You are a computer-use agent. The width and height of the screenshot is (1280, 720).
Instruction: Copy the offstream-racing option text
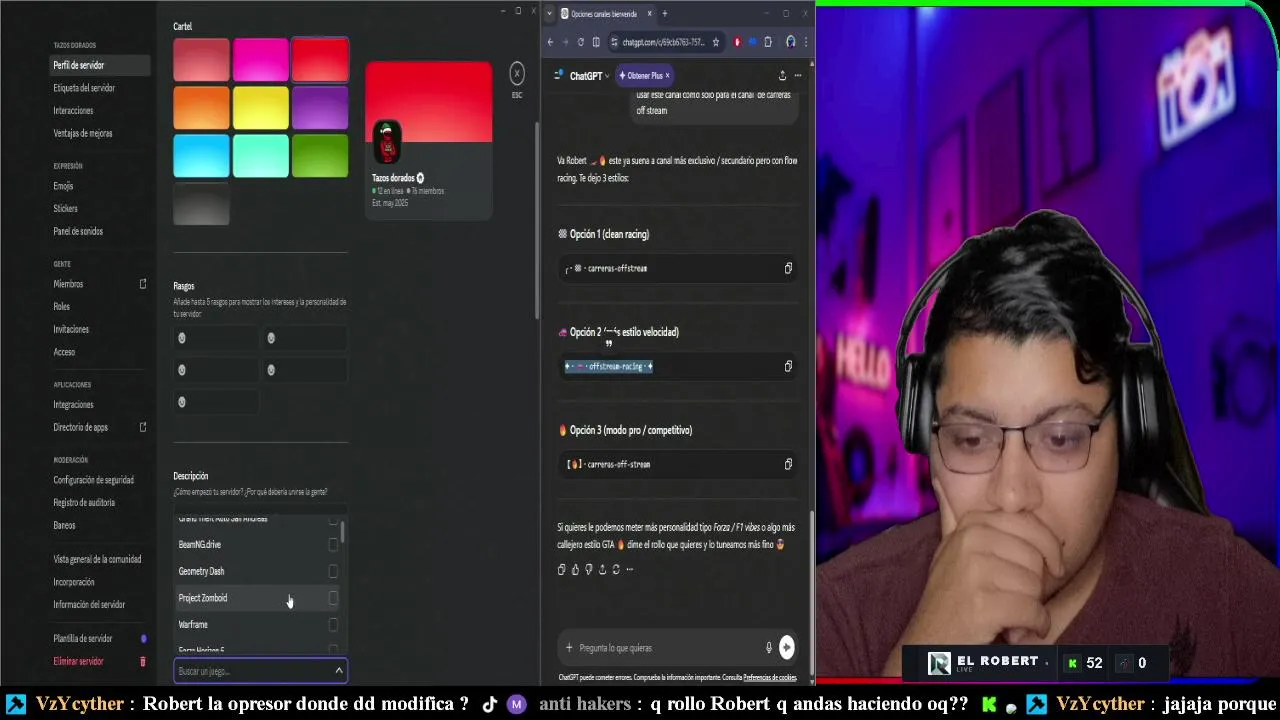pos(788,366)
